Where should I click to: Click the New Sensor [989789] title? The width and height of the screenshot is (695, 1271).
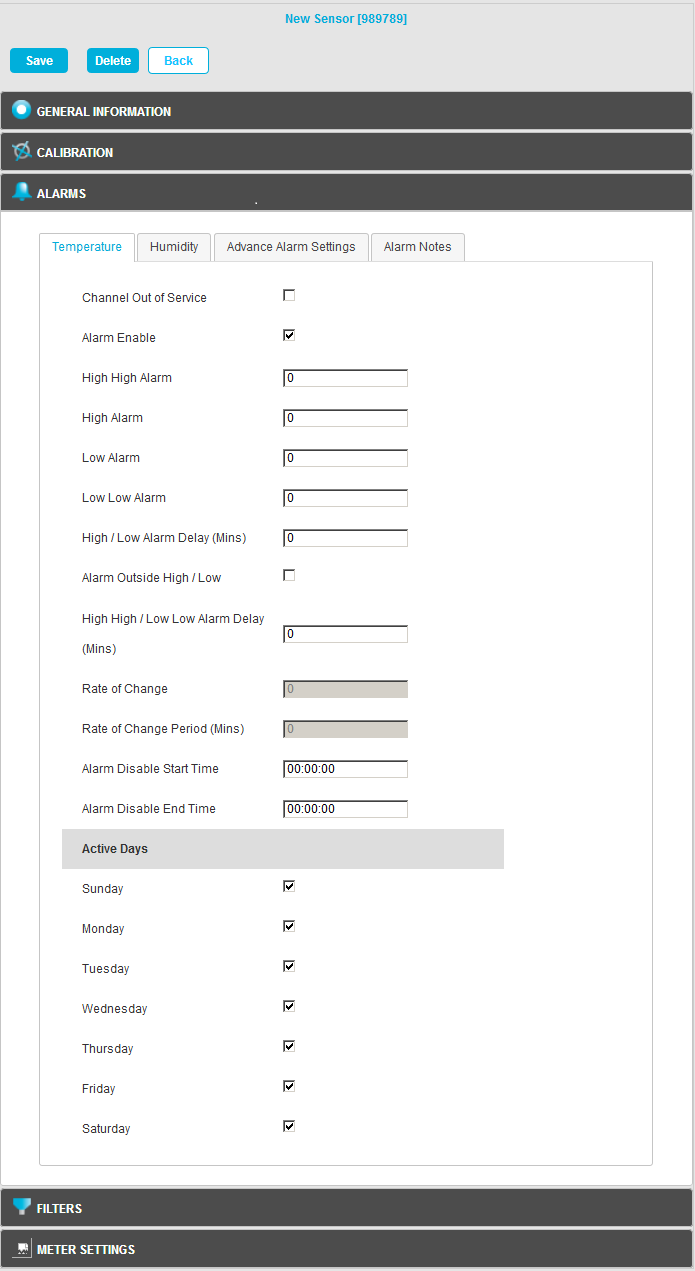346,19
